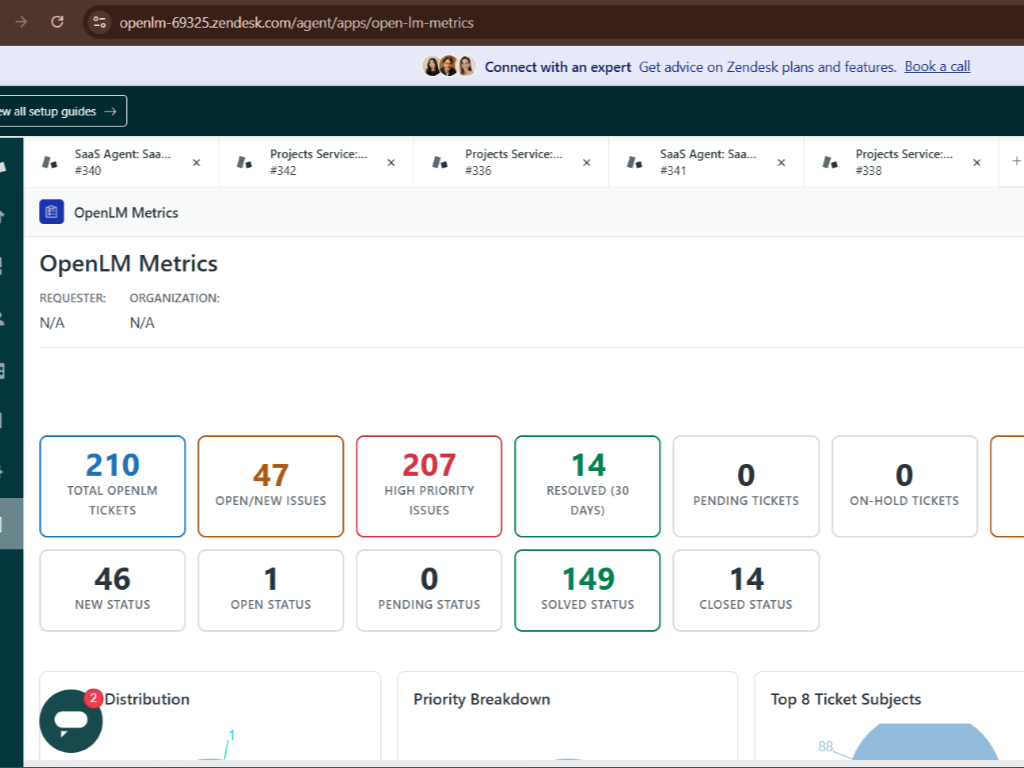Click the browser forward arrow

tap(21, 22)
